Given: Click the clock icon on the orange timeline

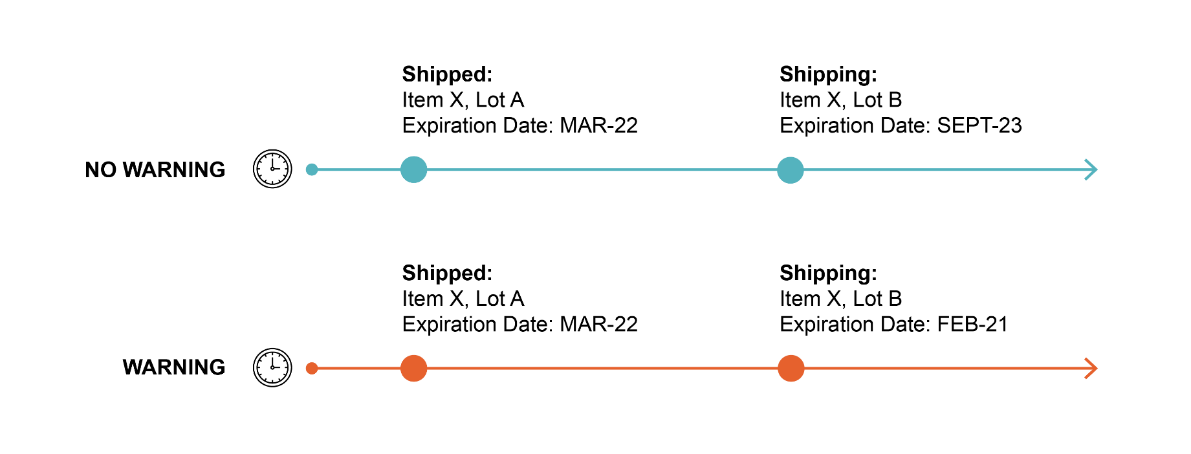Looking at the screenshot, I should tap(272, 368).
